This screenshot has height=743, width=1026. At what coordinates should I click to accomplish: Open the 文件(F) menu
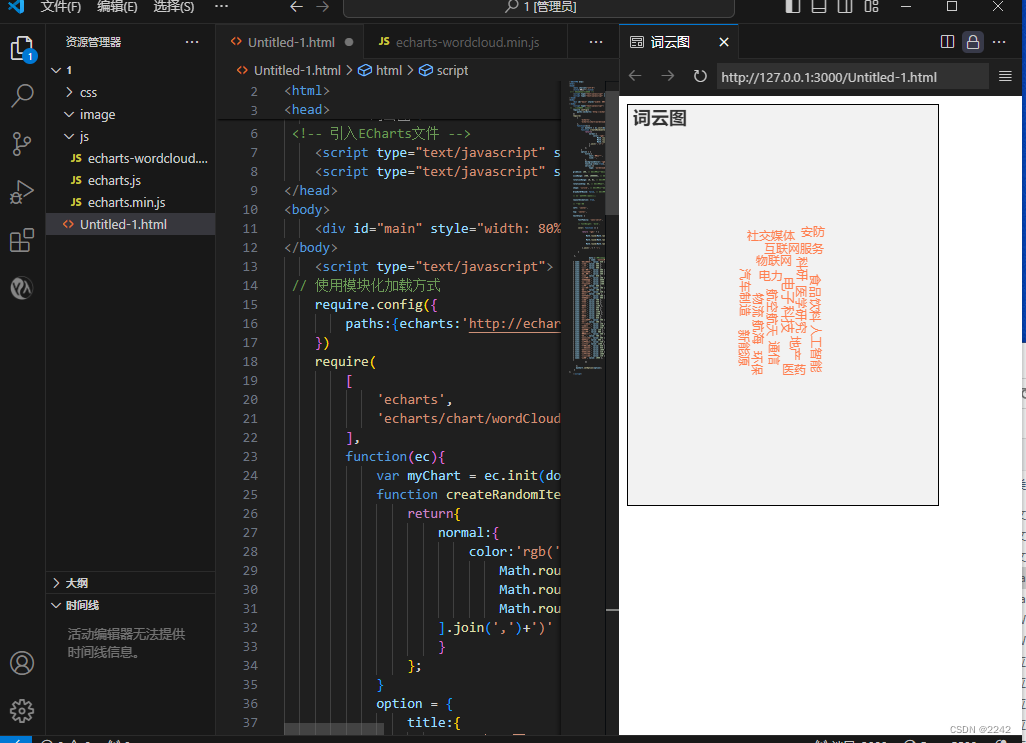pyautogui.click(x=60, y=7)
